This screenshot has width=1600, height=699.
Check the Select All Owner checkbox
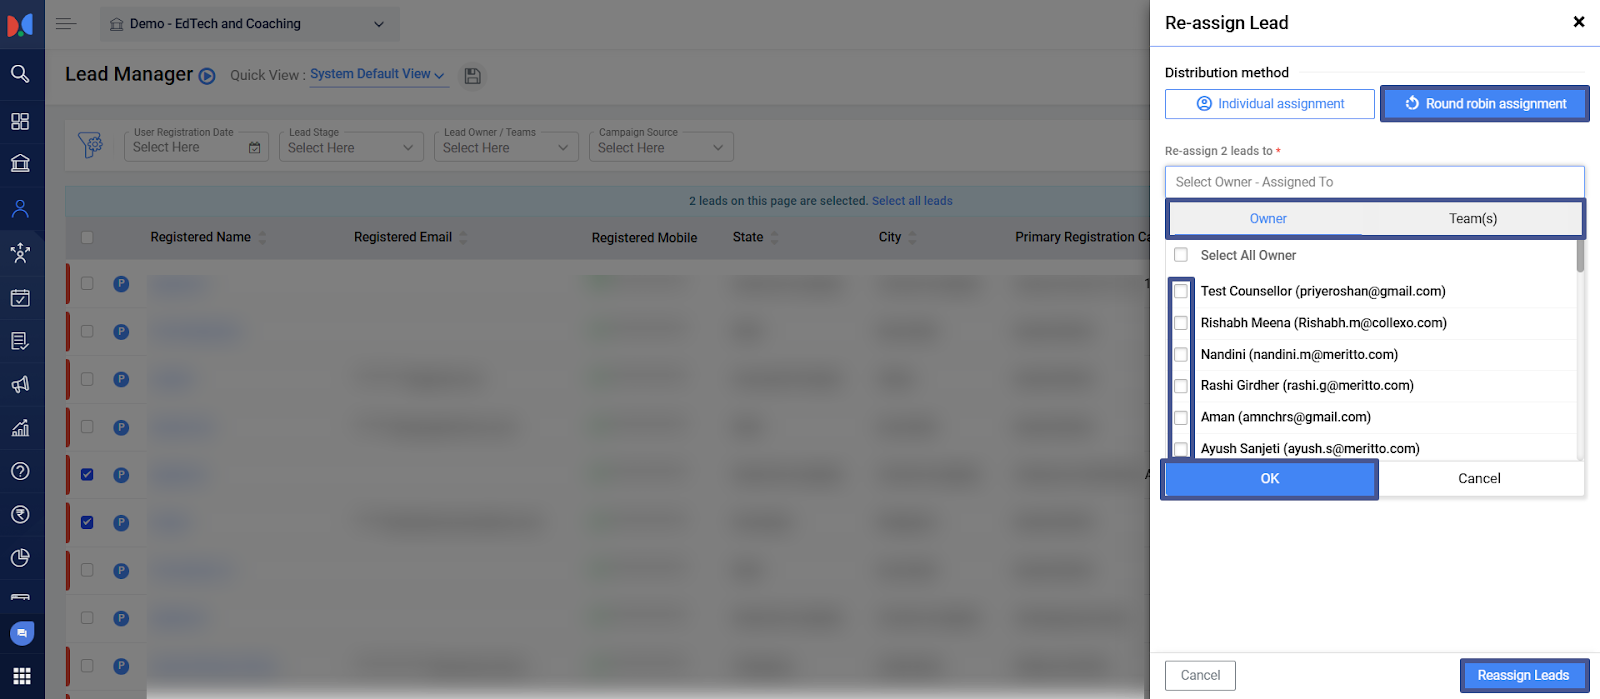tap(1181, 255)
